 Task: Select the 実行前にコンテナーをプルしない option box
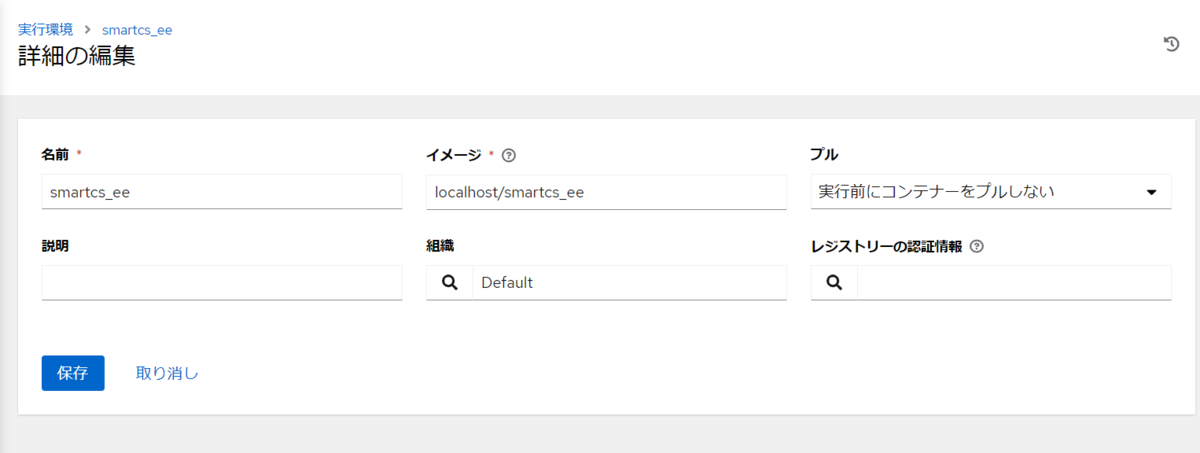[x=991, y=192]
